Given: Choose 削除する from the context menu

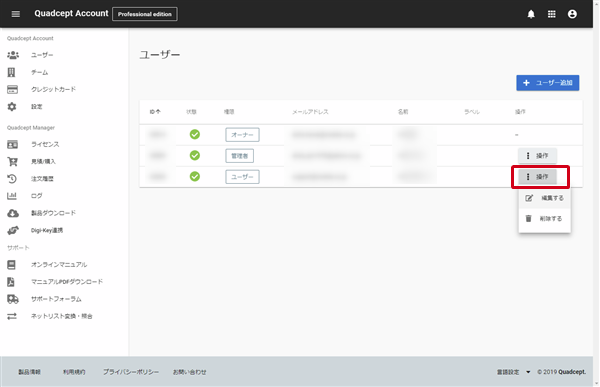Looking at the screenshot, I should click(x=544, y=219).
